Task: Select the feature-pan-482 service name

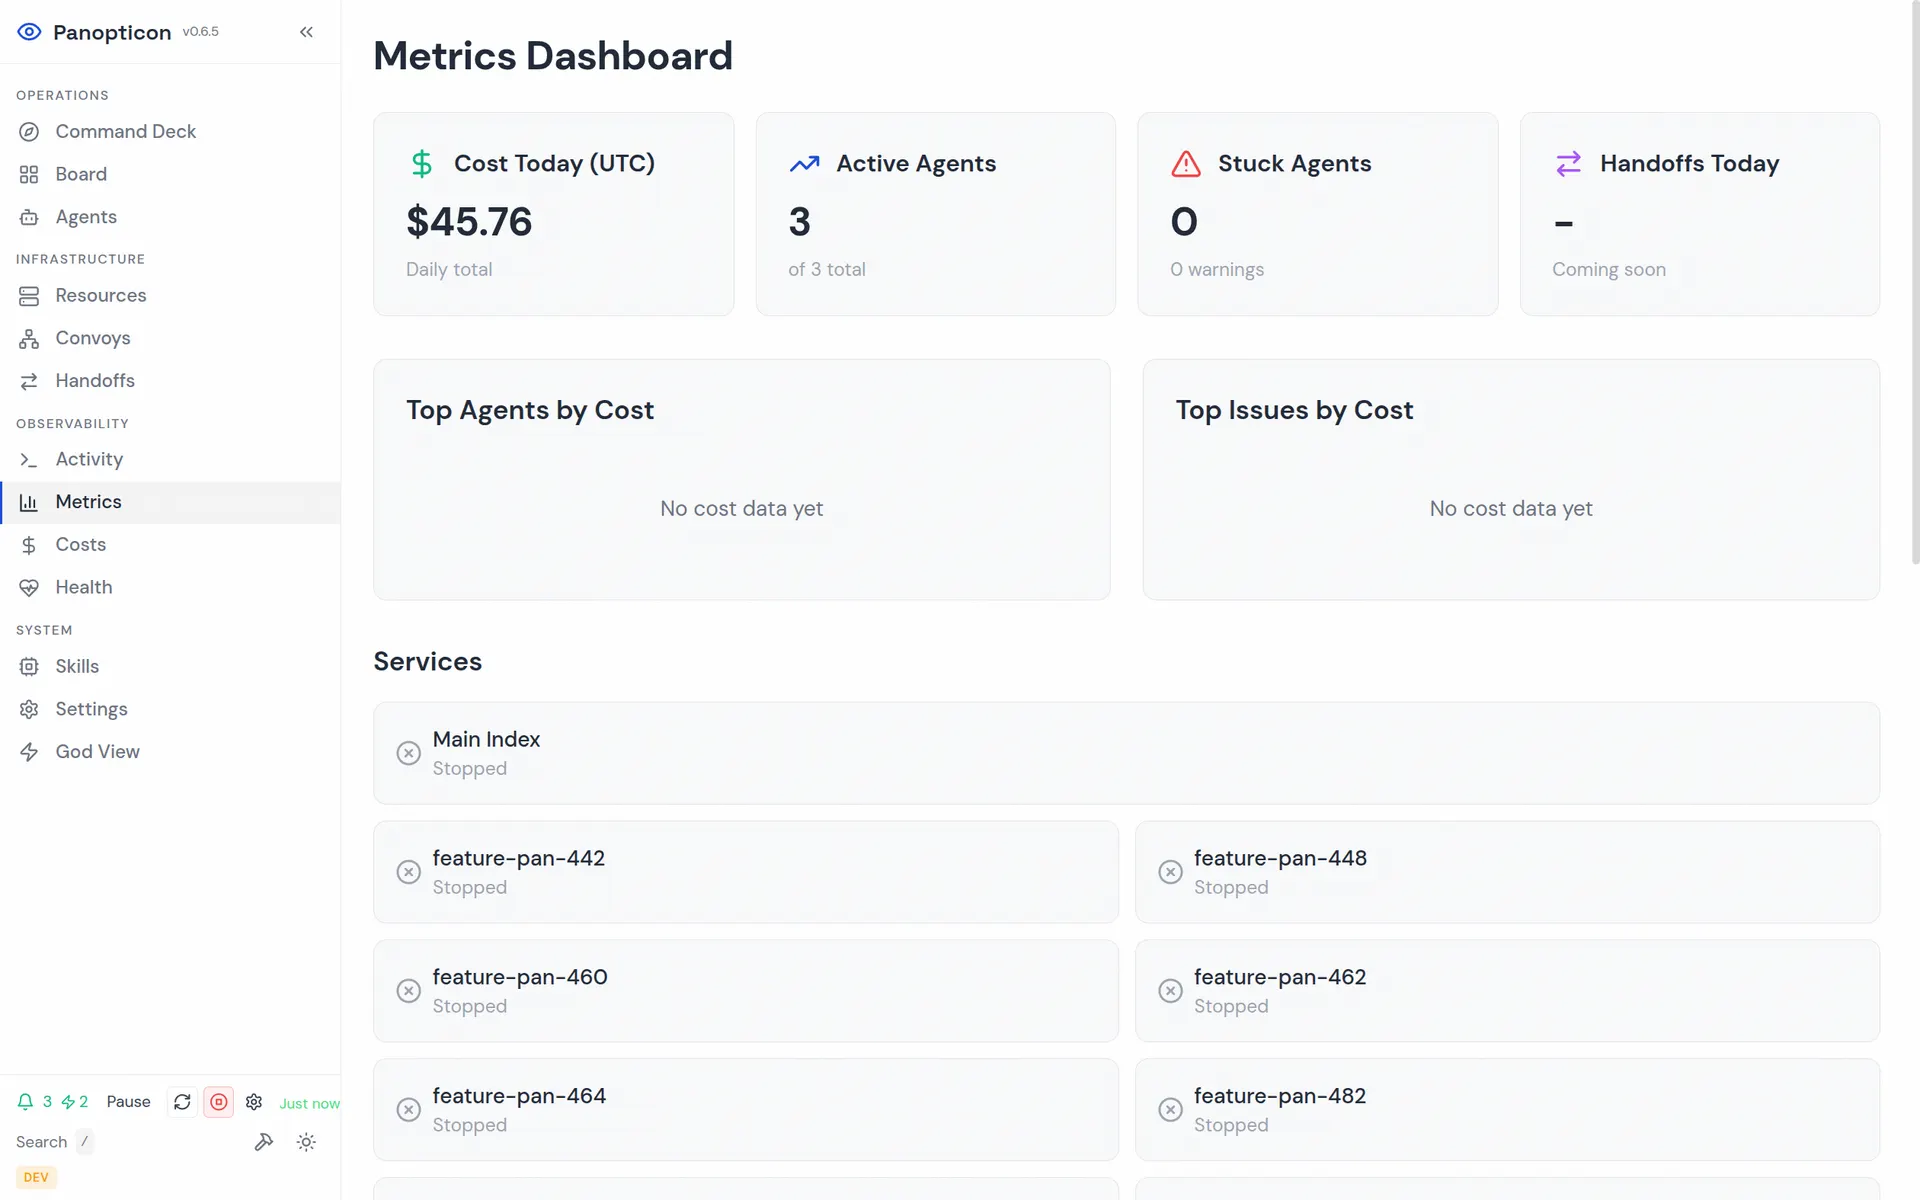Action: (x=1280, y=1096)
